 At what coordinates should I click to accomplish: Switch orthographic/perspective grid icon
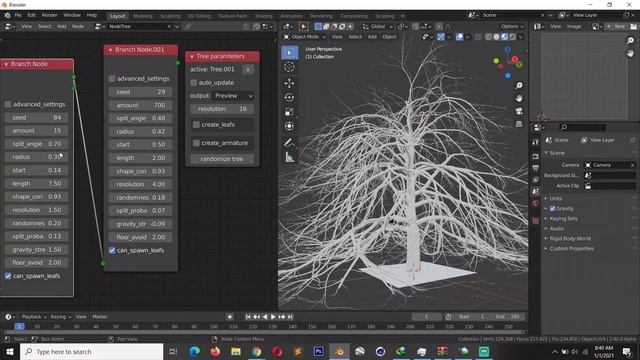[519, 124]
